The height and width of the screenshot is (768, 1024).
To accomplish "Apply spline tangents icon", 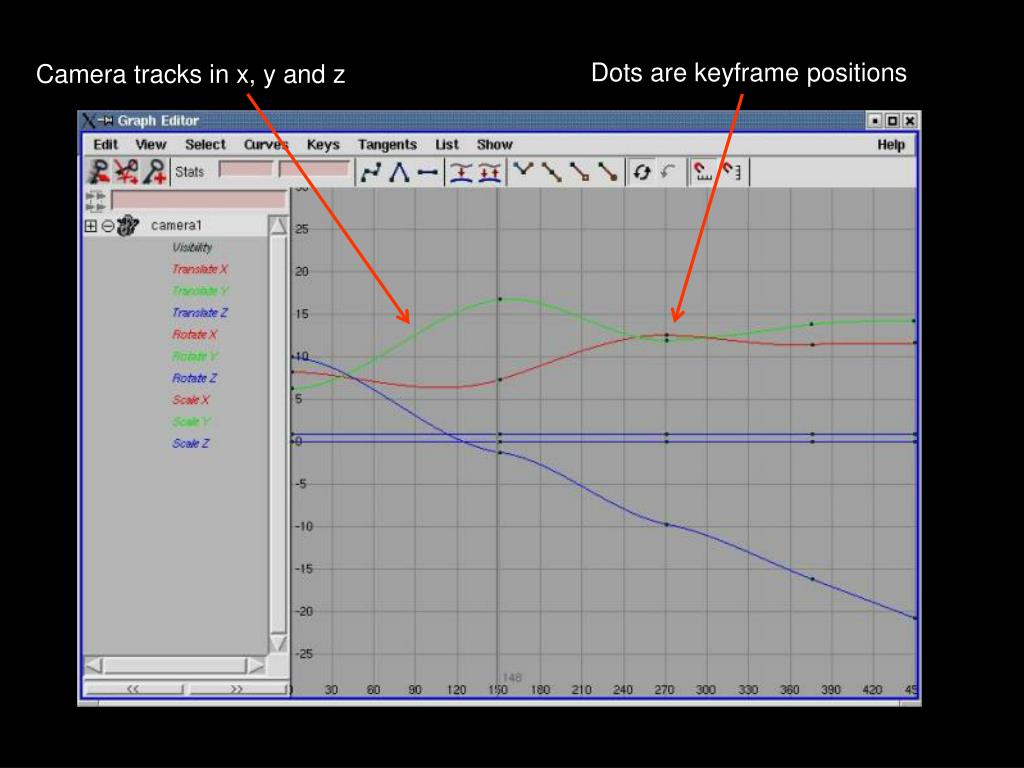I will click(371, 172).
